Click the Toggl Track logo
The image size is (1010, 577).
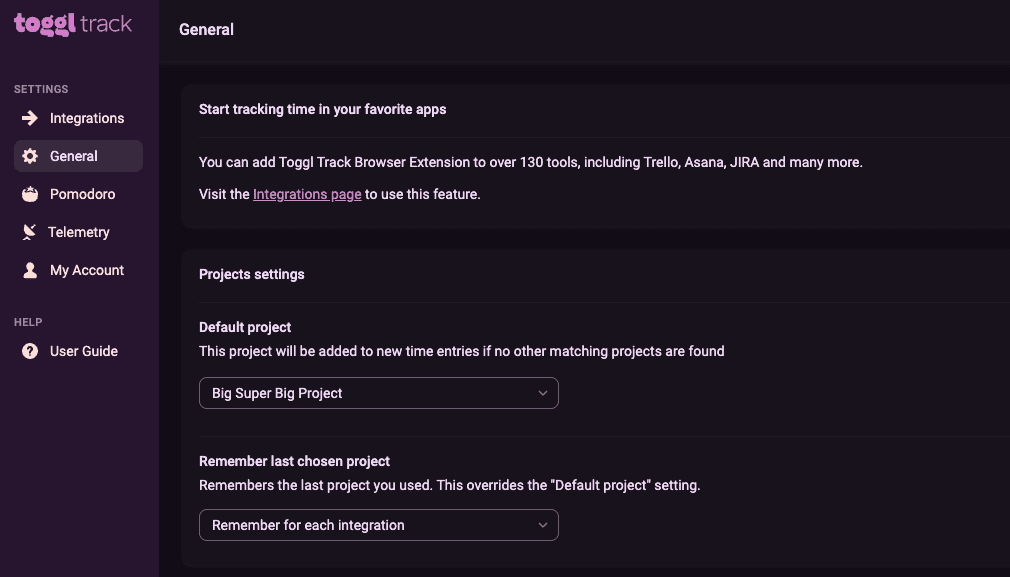pos(73,24)
